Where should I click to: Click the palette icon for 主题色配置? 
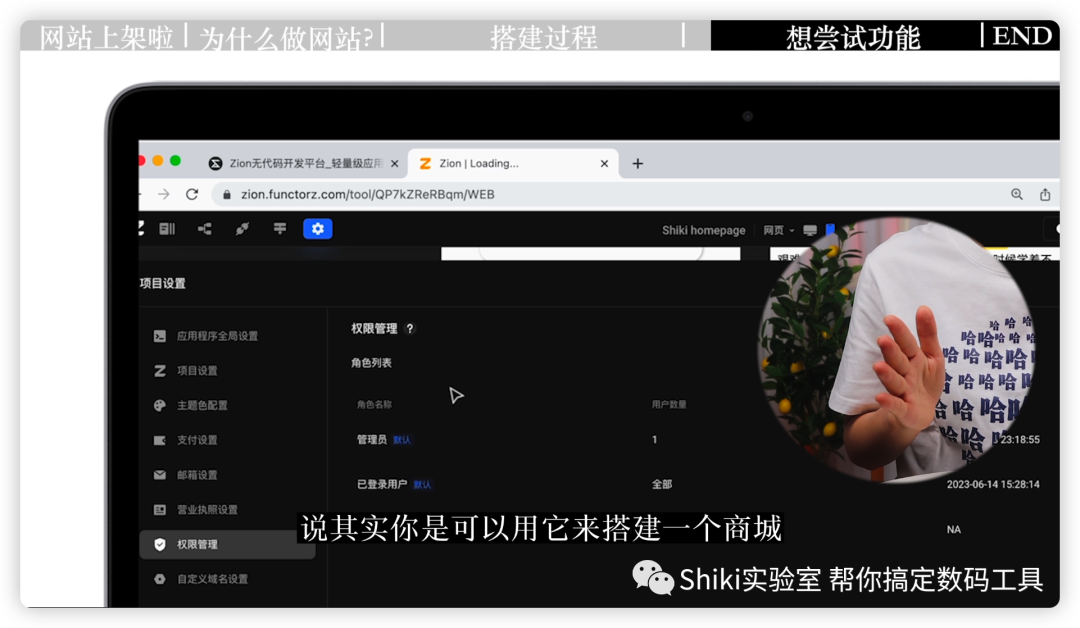(160, 405)
